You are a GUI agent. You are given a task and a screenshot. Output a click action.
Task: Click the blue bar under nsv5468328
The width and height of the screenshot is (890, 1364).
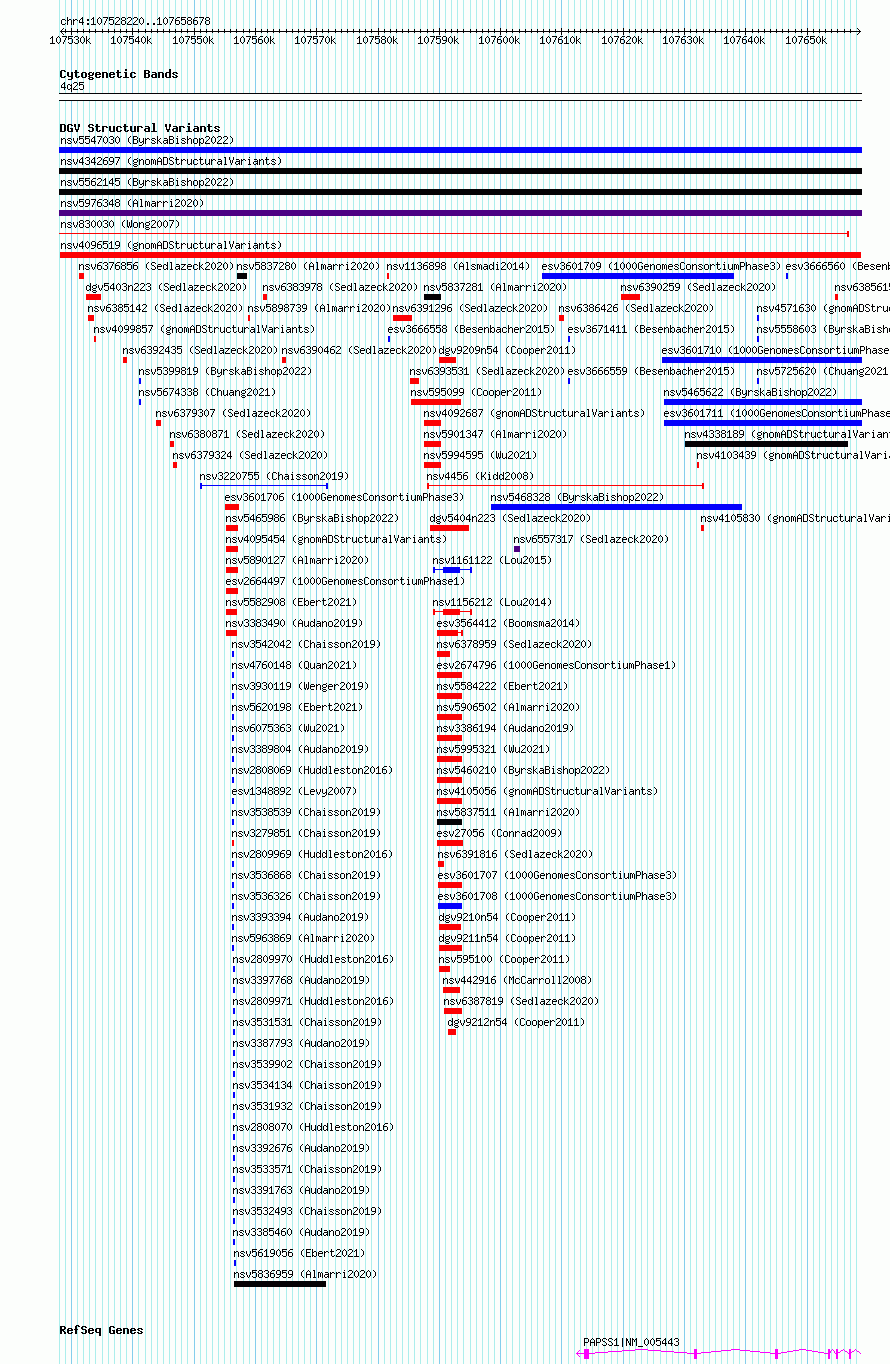tap(616, 507)
